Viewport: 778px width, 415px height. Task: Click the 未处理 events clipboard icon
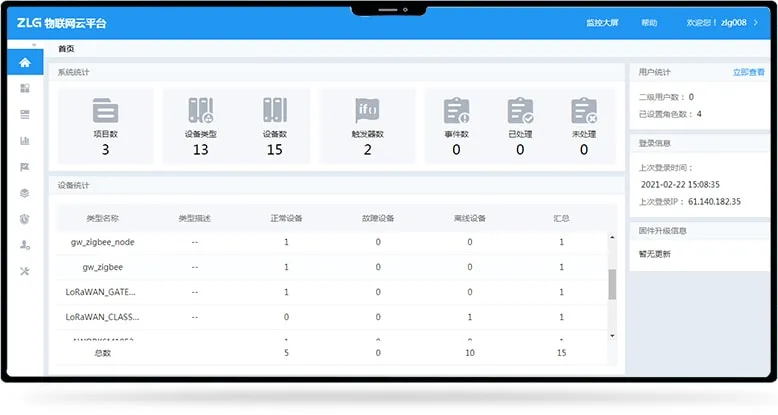pos(584,110)
